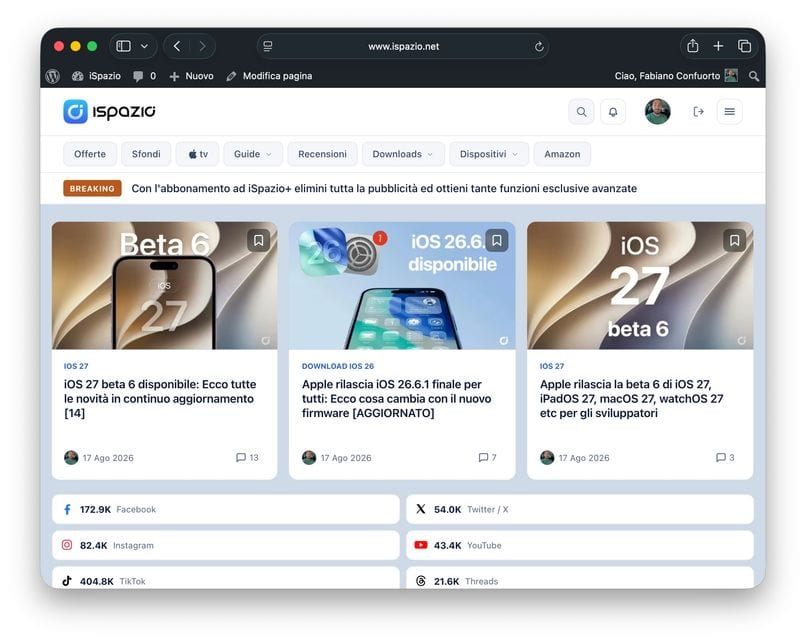Click the 17 Ago 2026 date on first article

pos(108,458)
